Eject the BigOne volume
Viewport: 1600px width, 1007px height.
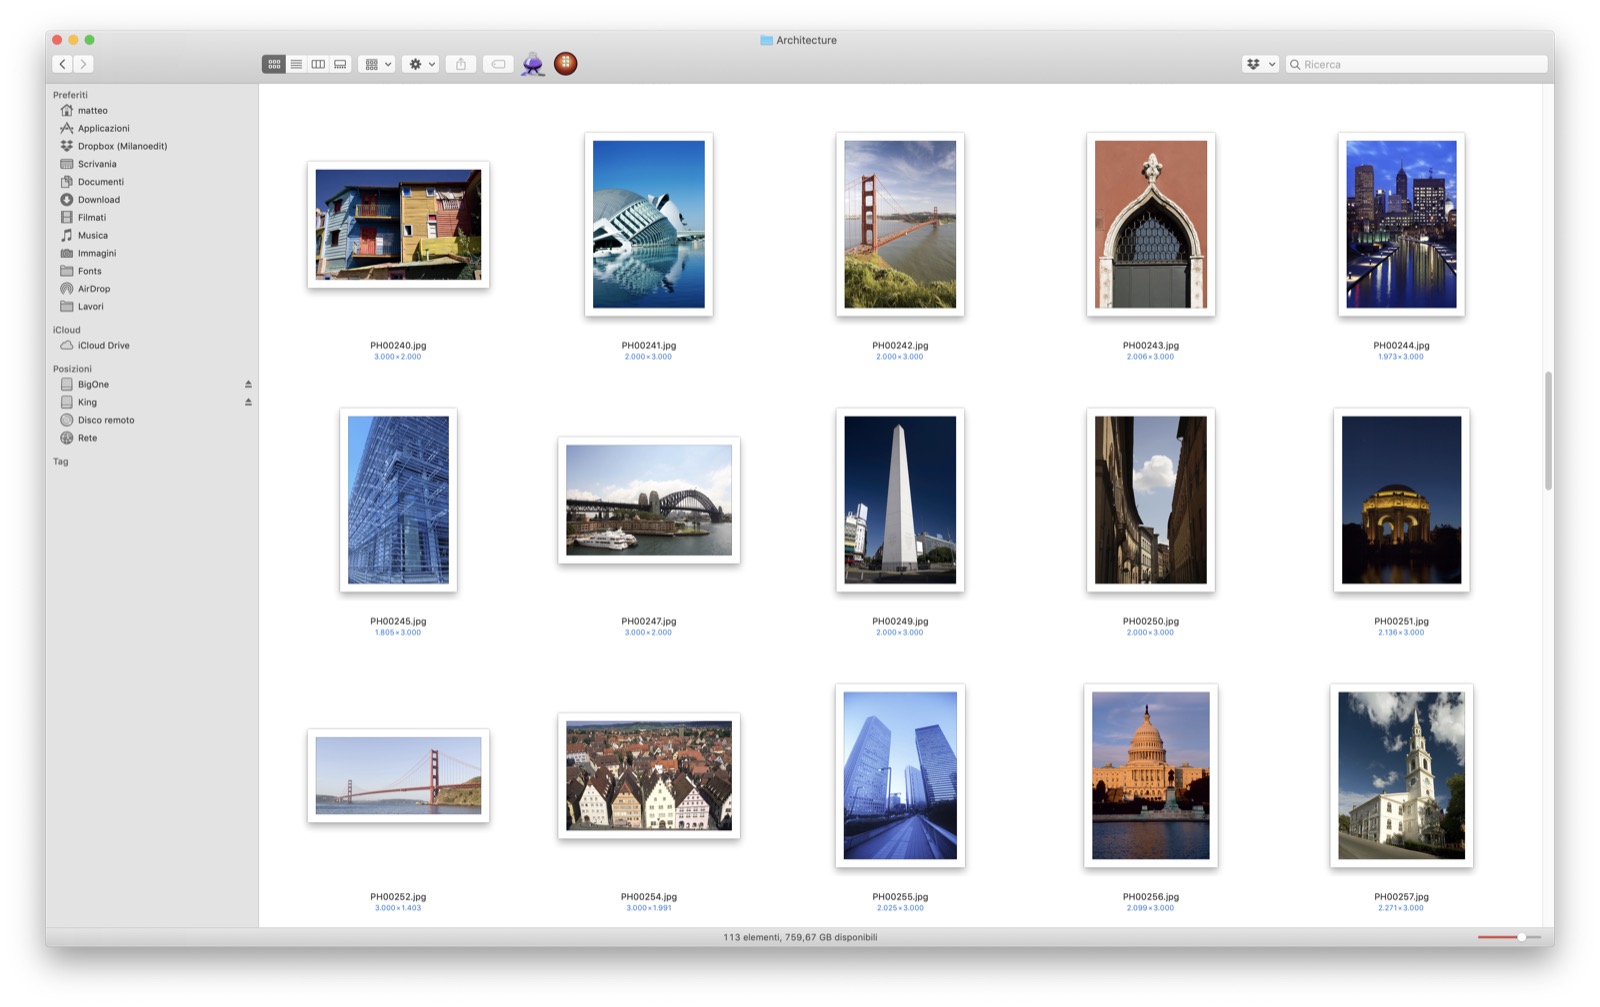(248, 384)
